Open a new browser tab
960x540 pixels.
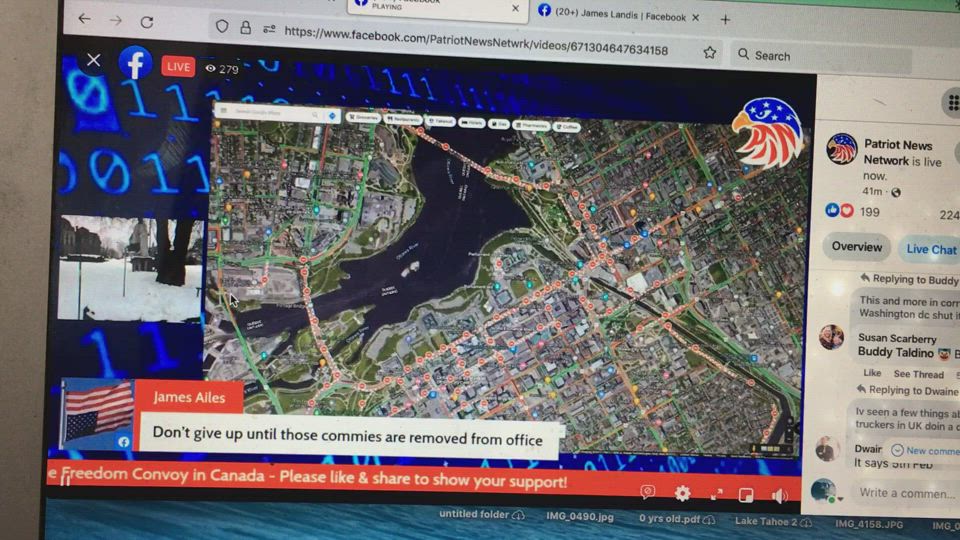tap(725, 18)
